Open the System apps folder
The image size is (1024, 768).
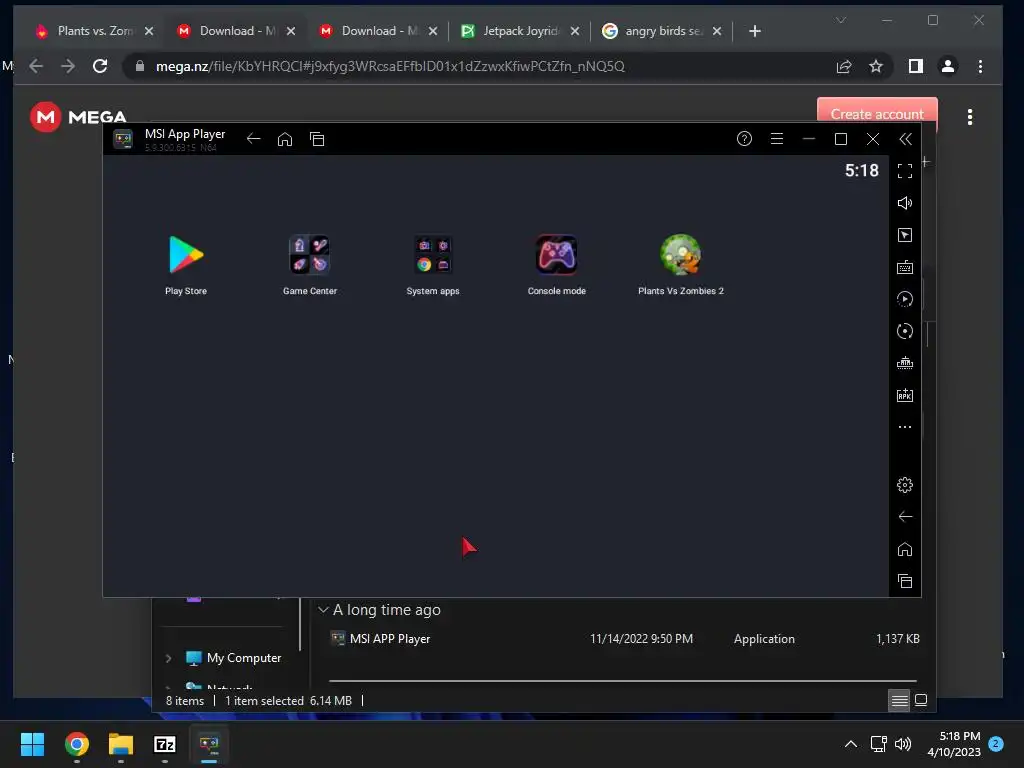click(x=433, y=264)
